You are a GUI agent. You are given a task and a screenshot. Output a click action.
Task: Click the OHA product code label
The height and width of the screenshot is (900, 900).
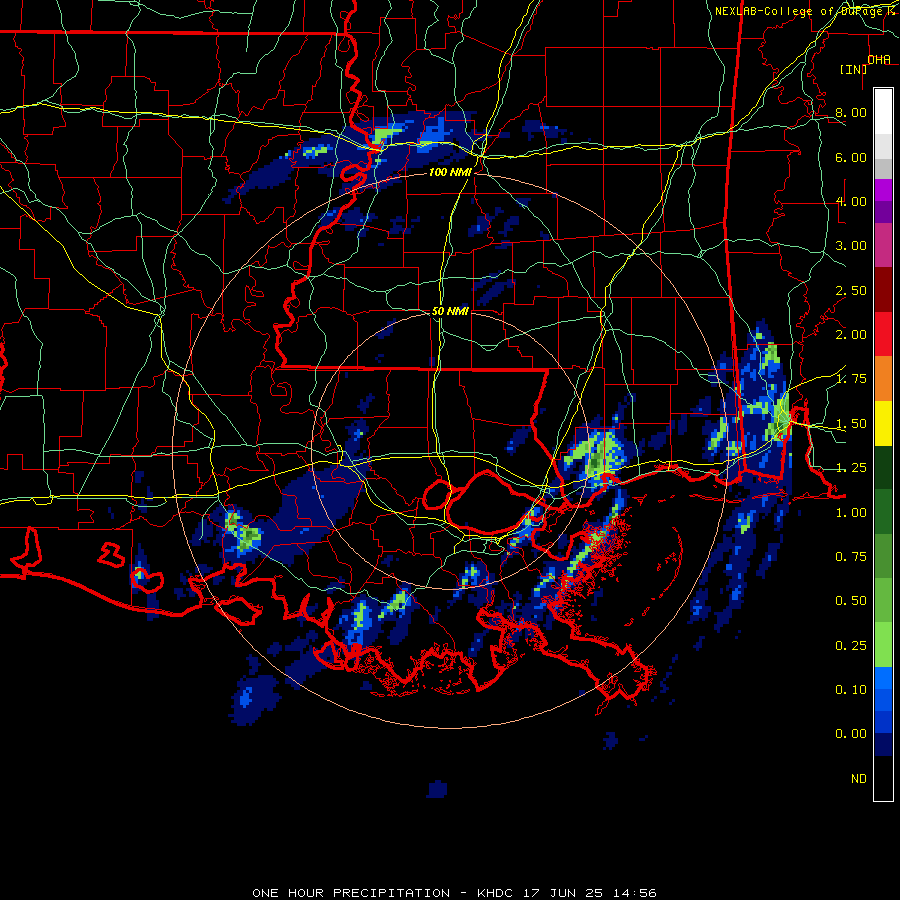point(879,60)
